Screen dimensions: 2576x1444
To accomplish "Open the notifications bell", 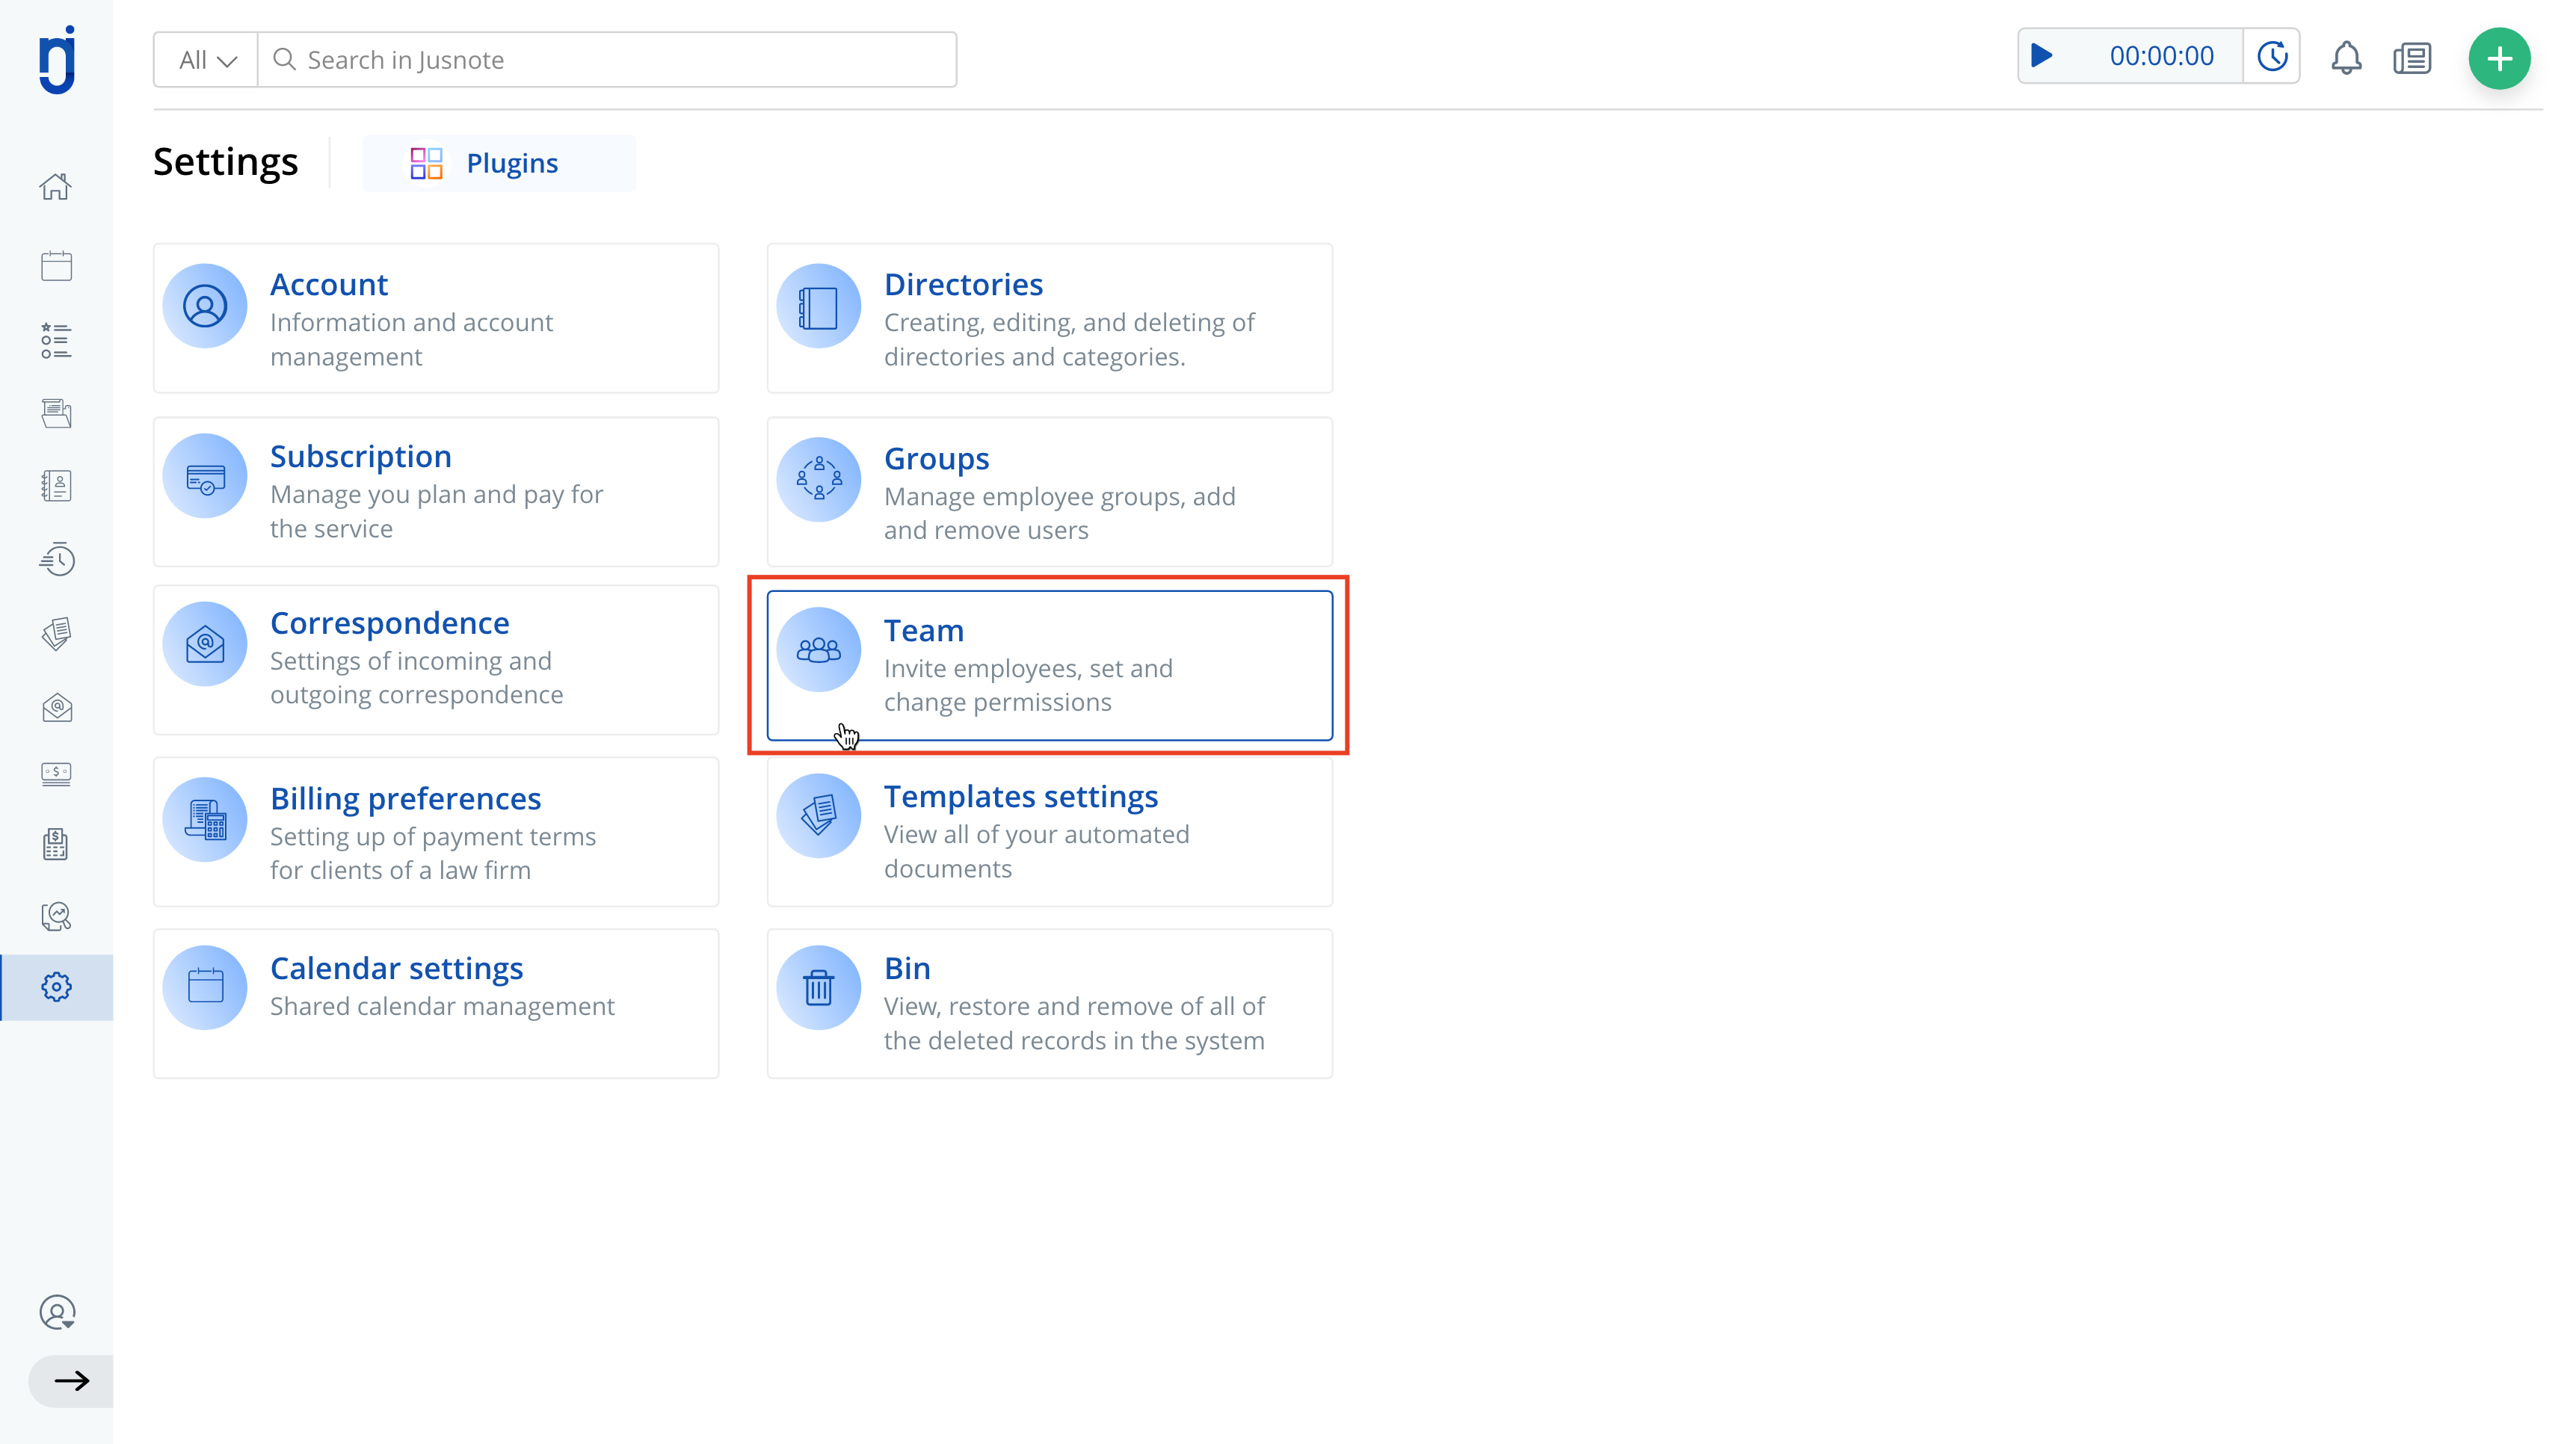I will (x=2346, y=58).
